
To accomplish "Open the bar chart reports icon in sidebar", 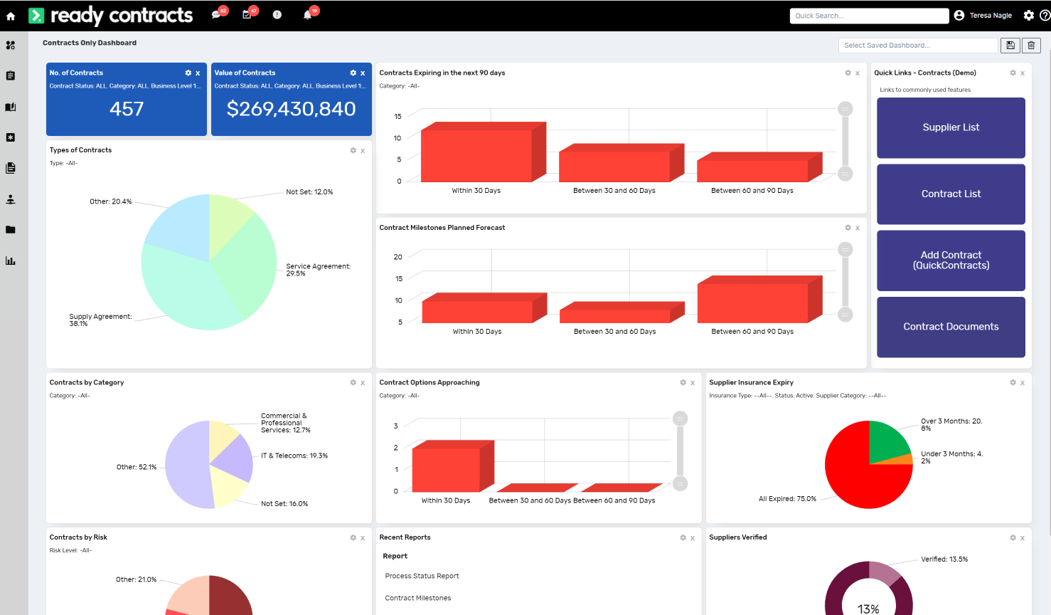I will pyautogui.click(x=11, y=261).
